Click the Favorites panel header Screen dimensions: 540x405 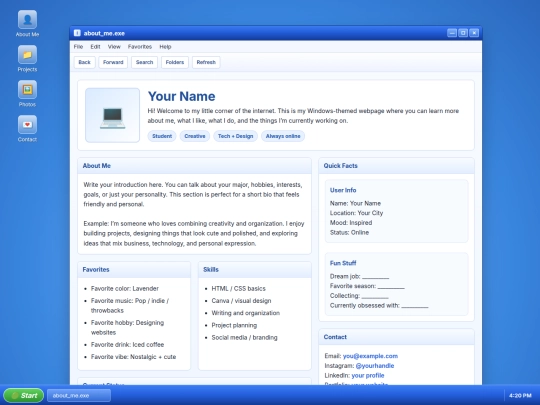pos(134,270)
